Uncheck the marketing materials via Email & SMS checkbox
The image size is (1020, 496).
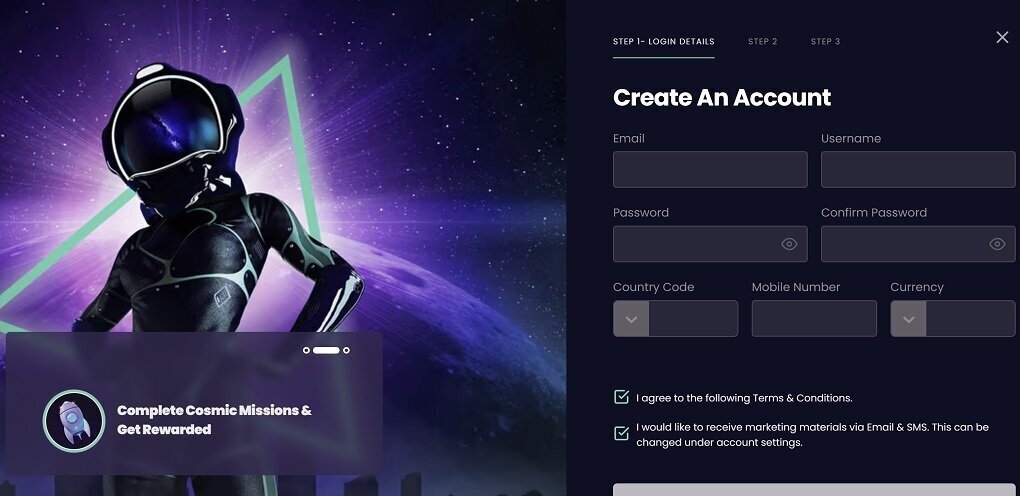tap(621, 433)
